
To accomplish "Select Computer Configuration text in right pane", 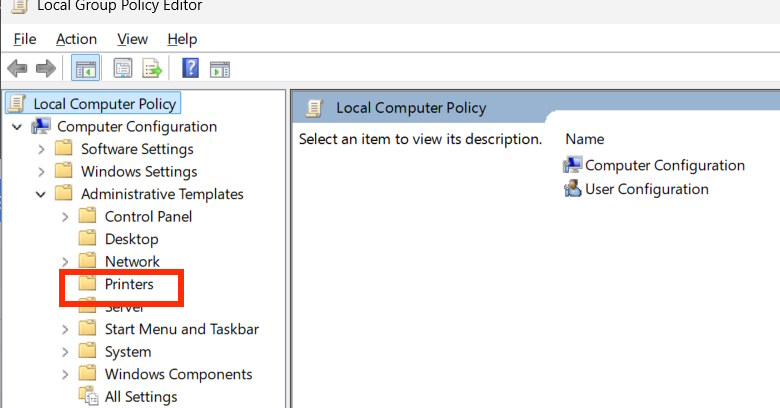I will (665, 165).
